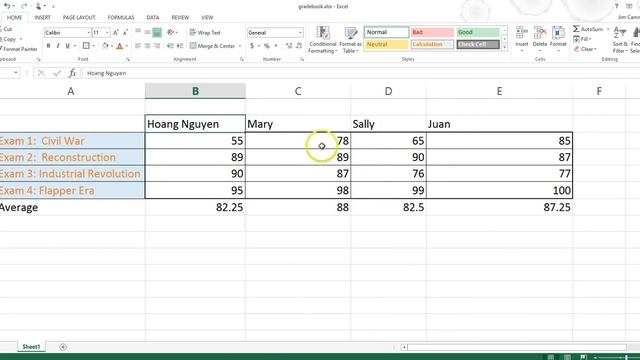
Task: Decrease font size with small A
Action: [125, 32]
